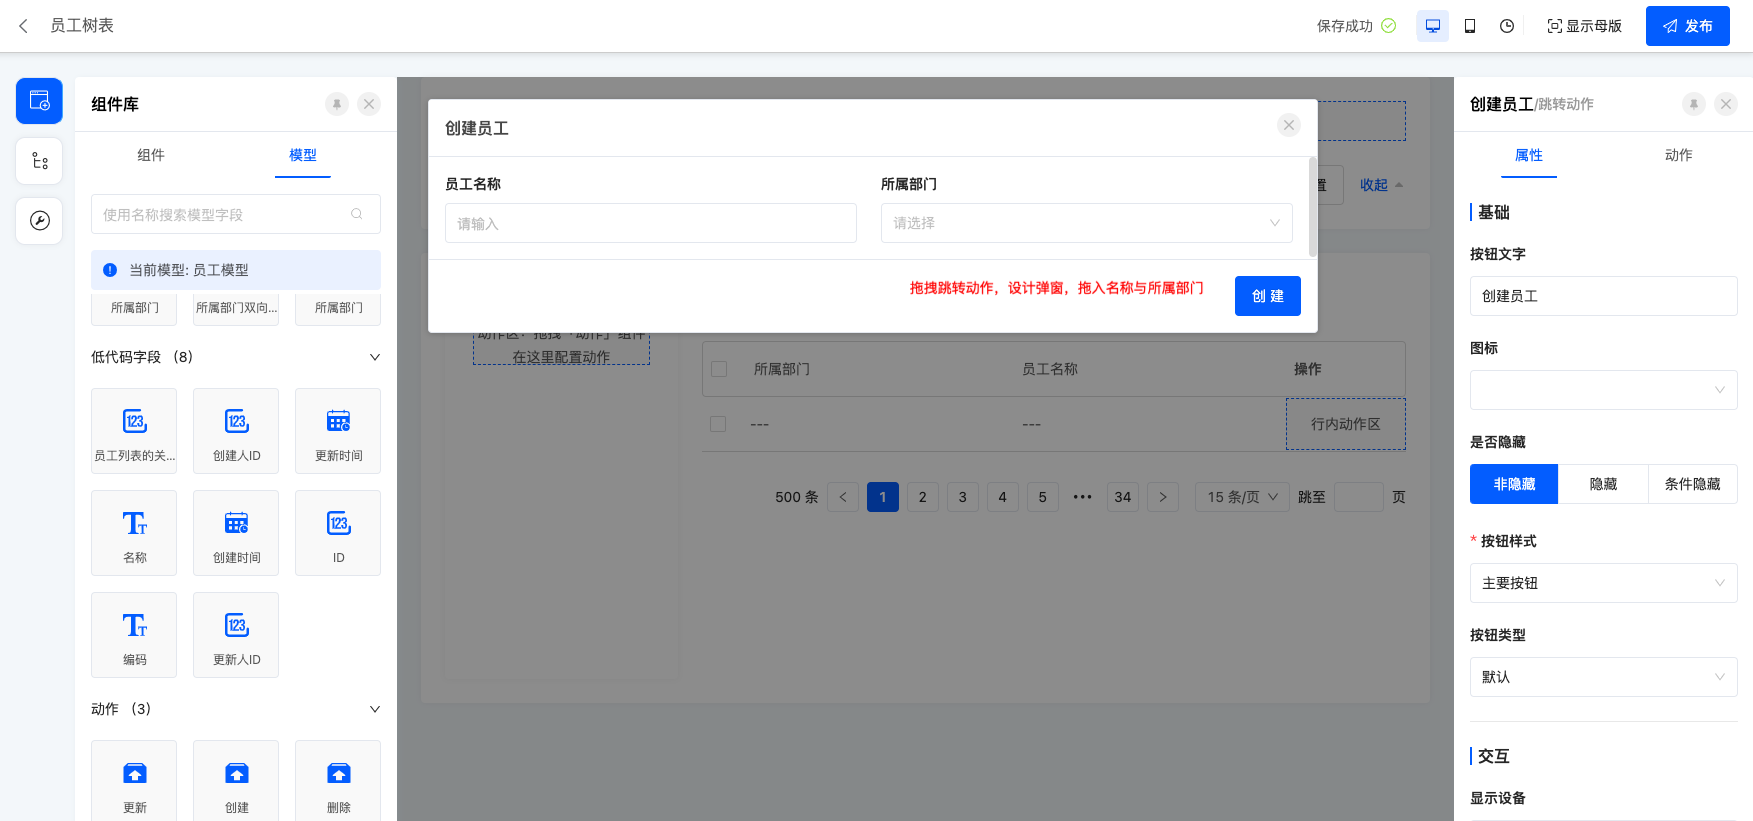
Task: Click the 跳至 page number input
Action: [x=1359, y=497]
